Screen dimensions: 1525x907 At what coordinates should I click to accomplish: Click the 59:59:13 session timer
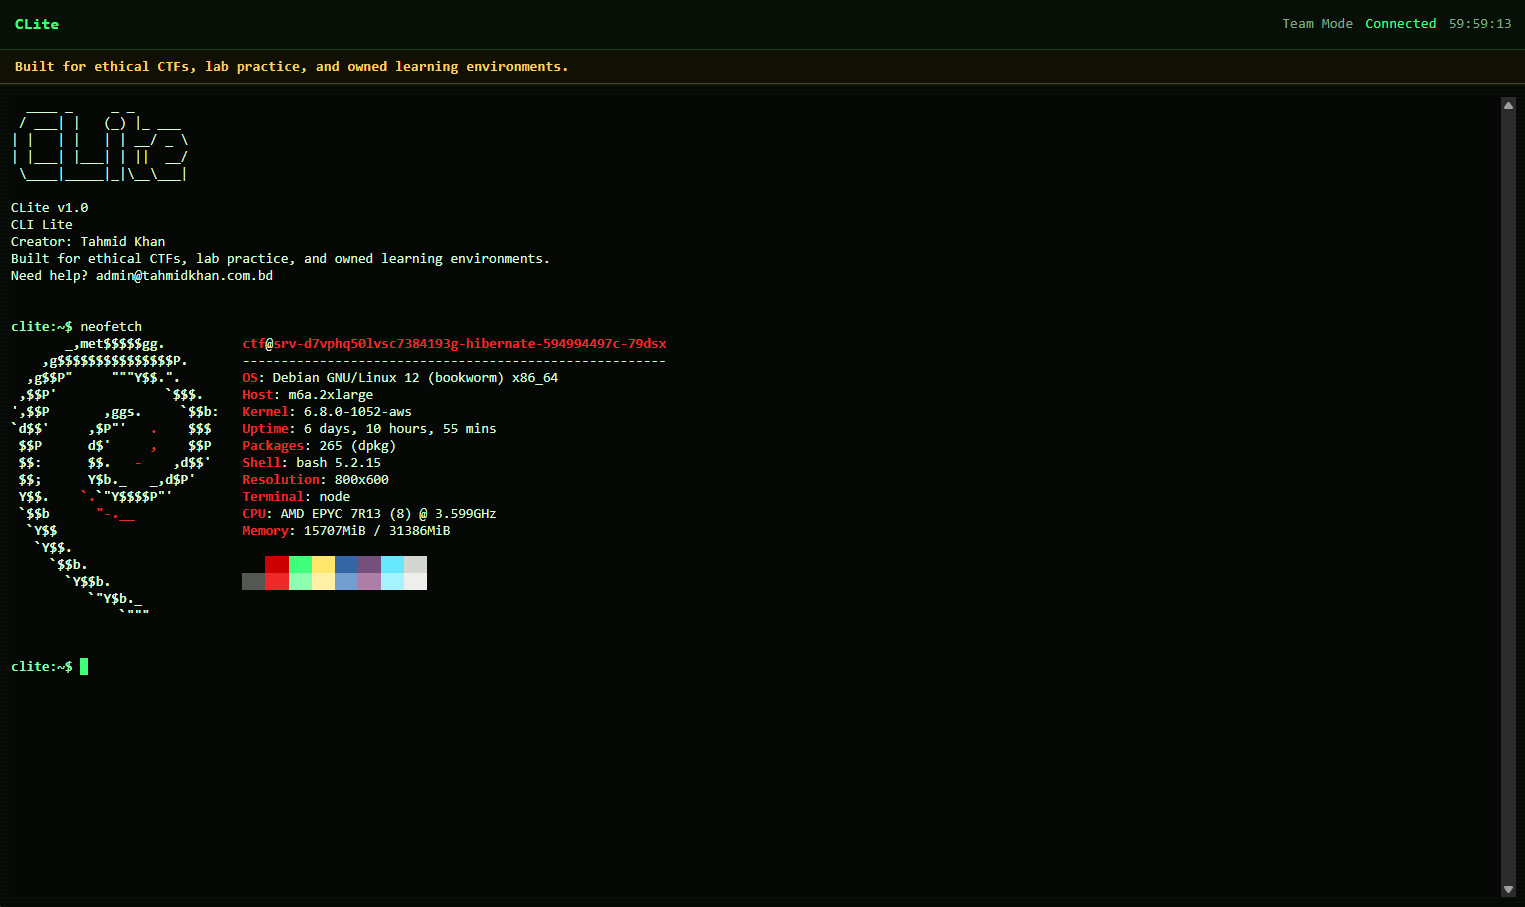click(1480, 24)
